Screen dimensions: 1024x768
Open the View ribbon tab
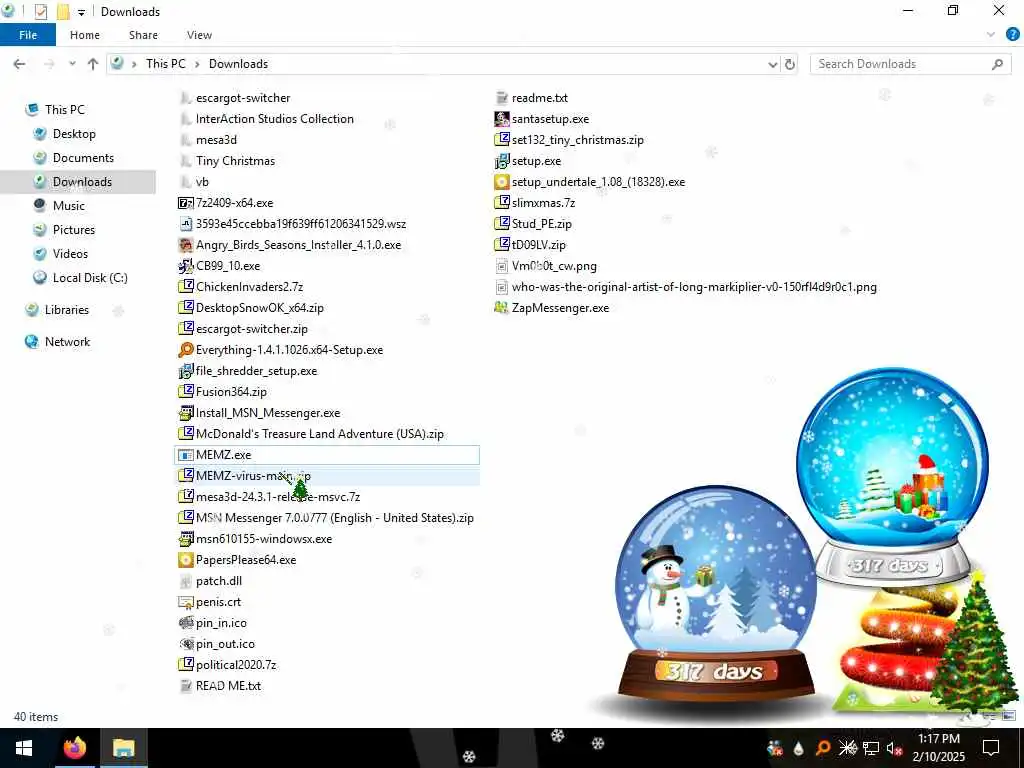click(x=199, y=35)
